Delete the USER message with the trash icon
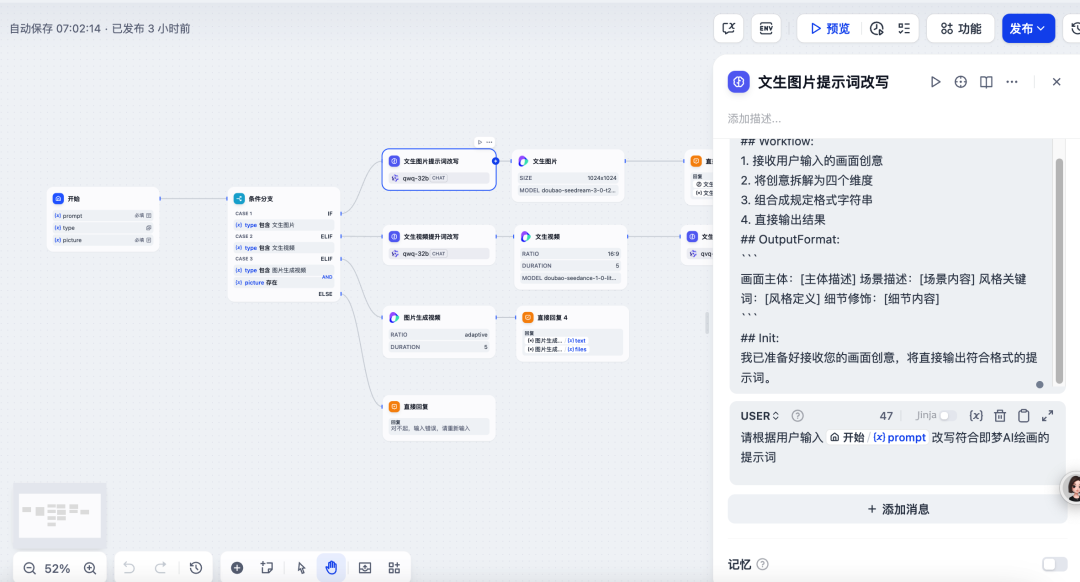The width and height of the screenshot is (1080, 582). [x=1000, y=416]
